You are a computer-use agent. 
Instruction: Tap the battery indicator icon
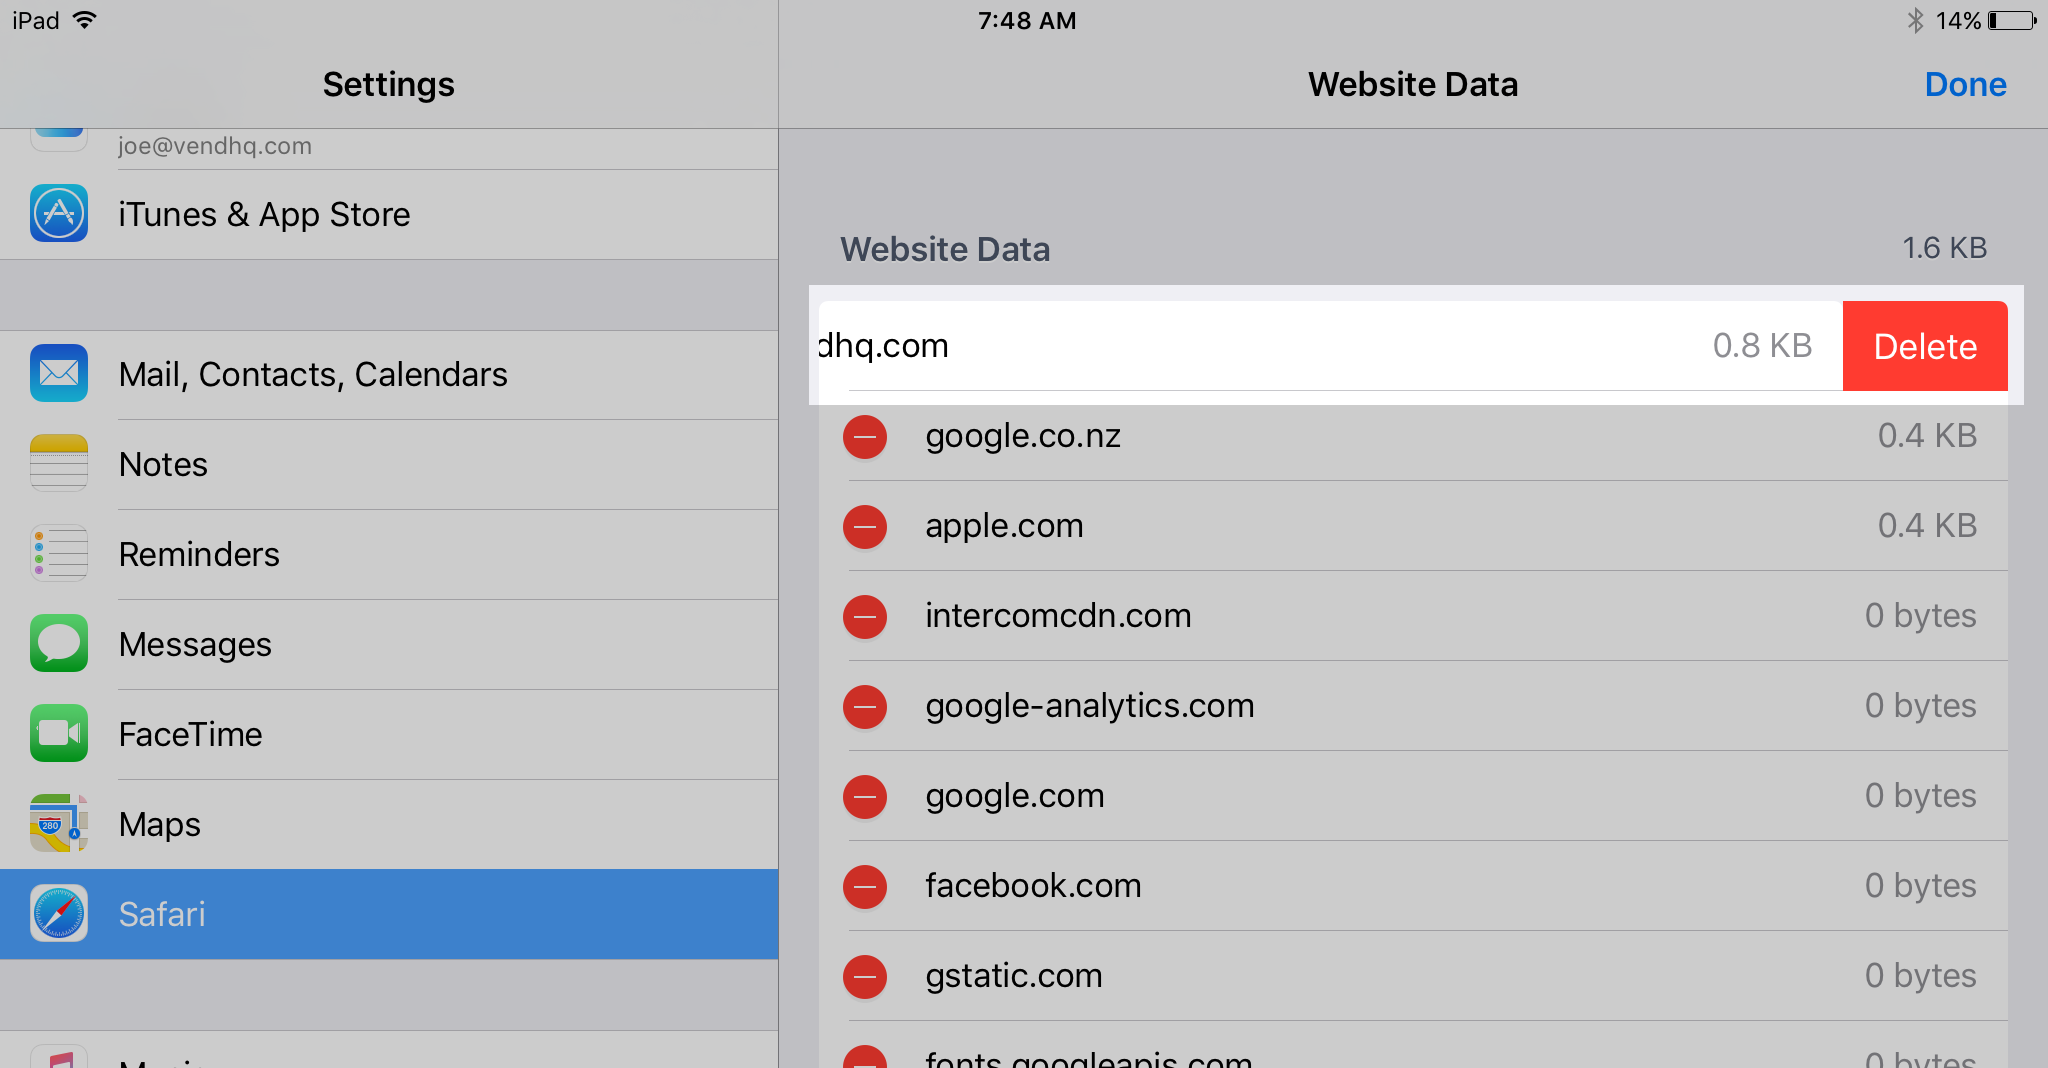tap(2012, 20)
